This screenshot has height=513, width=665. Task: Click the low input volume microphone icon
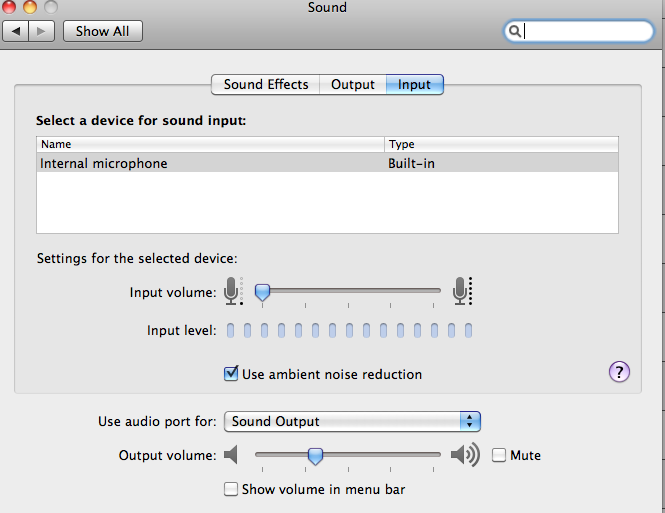click(x=233, y=291)
